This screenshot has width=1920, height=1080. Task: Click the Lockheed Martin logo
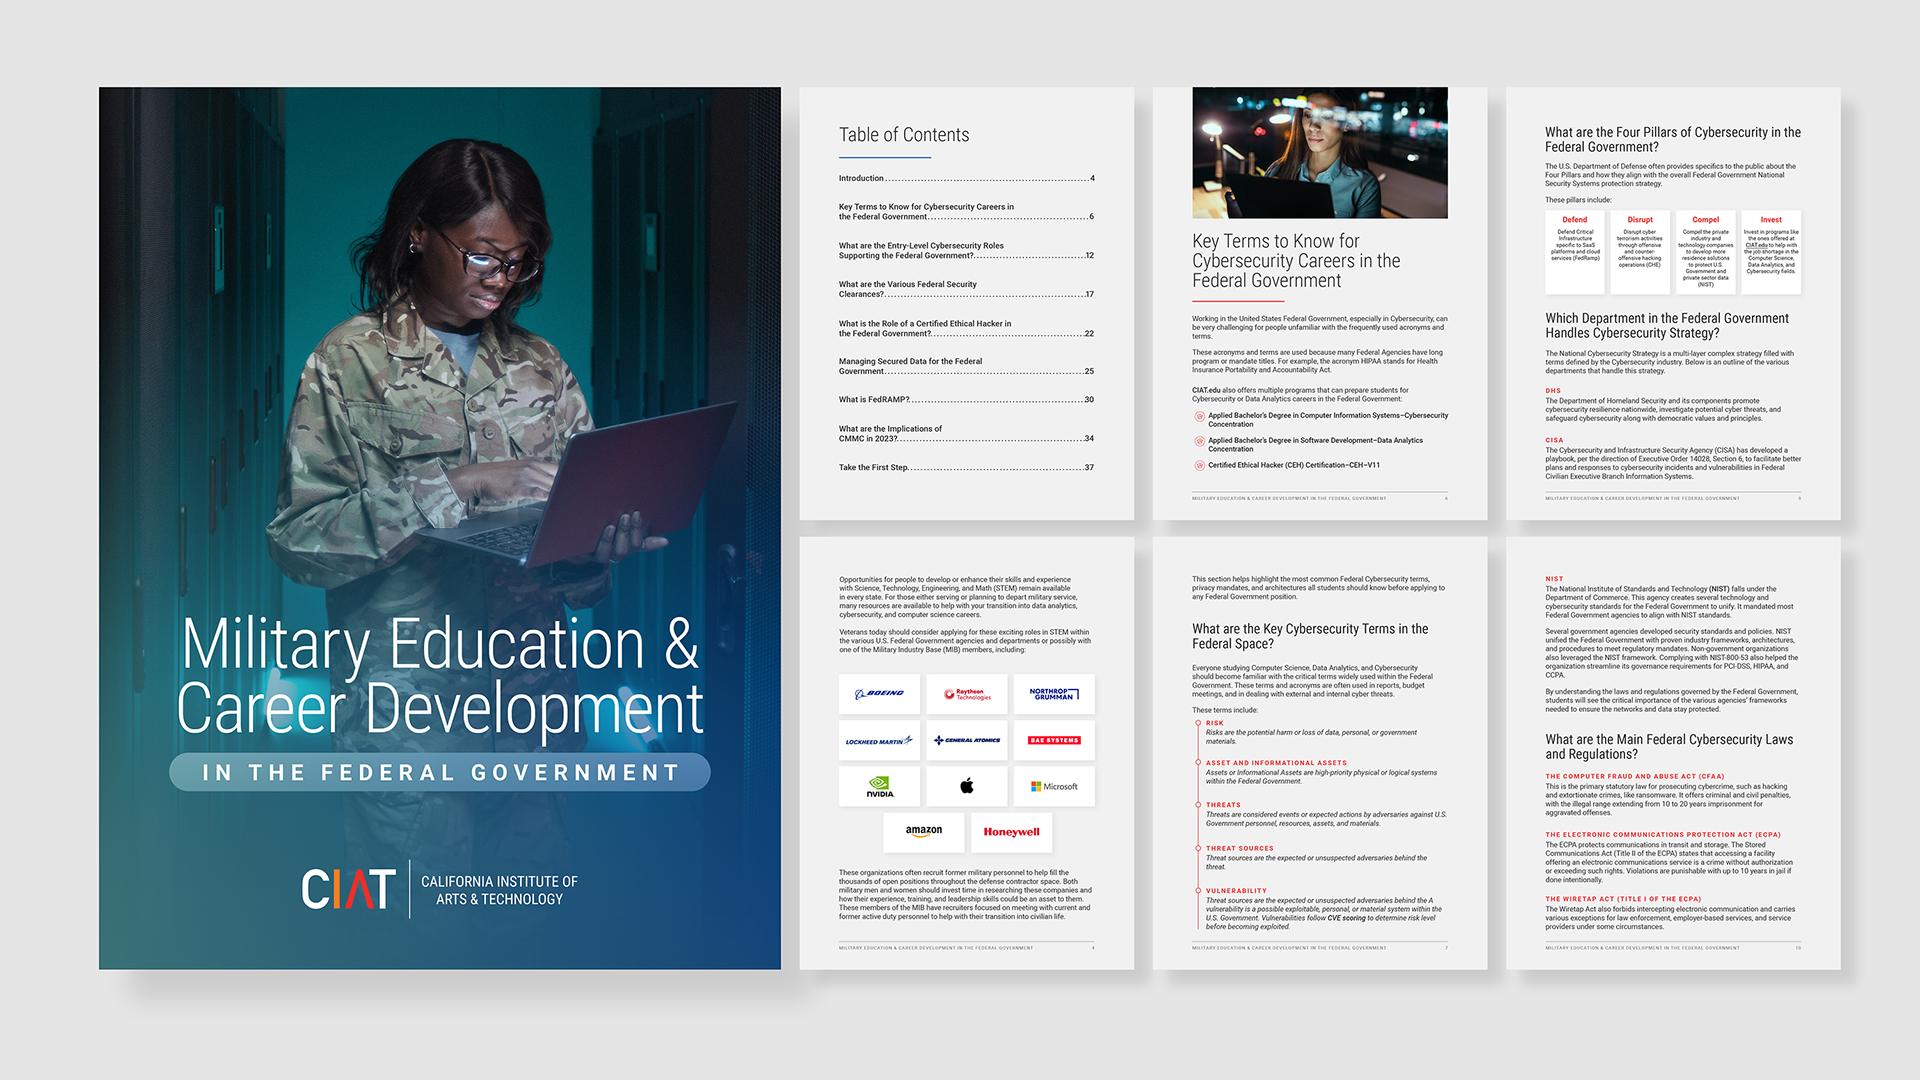pos(879,741)
